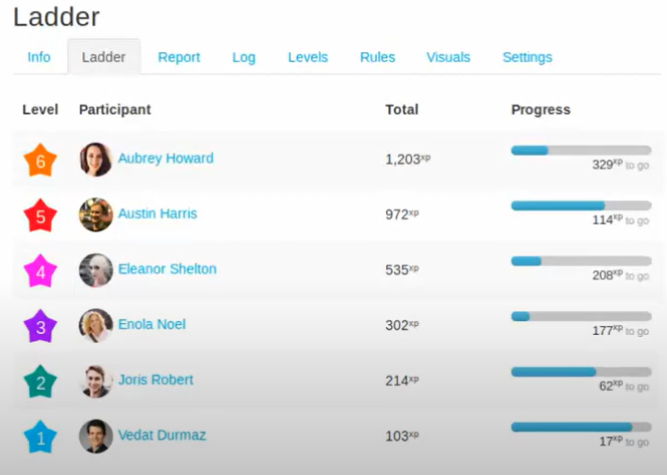The image size is (667, 475).
Task: Click Aubrey Howard's name link
Action: pyautogui.click(x=166, y=158)
